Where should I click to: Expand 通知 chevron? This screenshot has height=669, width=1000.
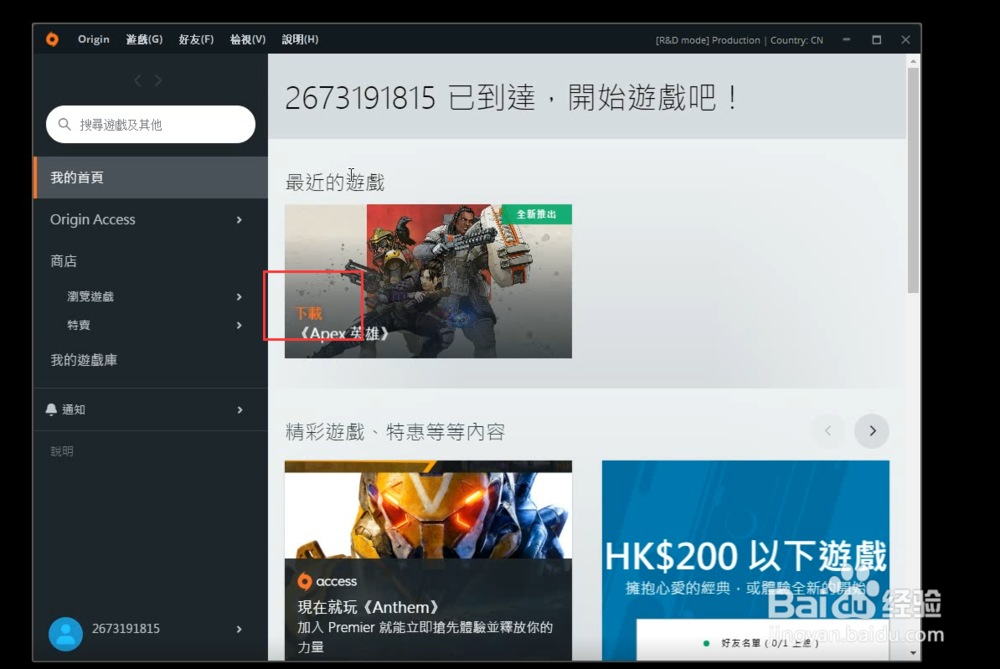coord(240,410)
